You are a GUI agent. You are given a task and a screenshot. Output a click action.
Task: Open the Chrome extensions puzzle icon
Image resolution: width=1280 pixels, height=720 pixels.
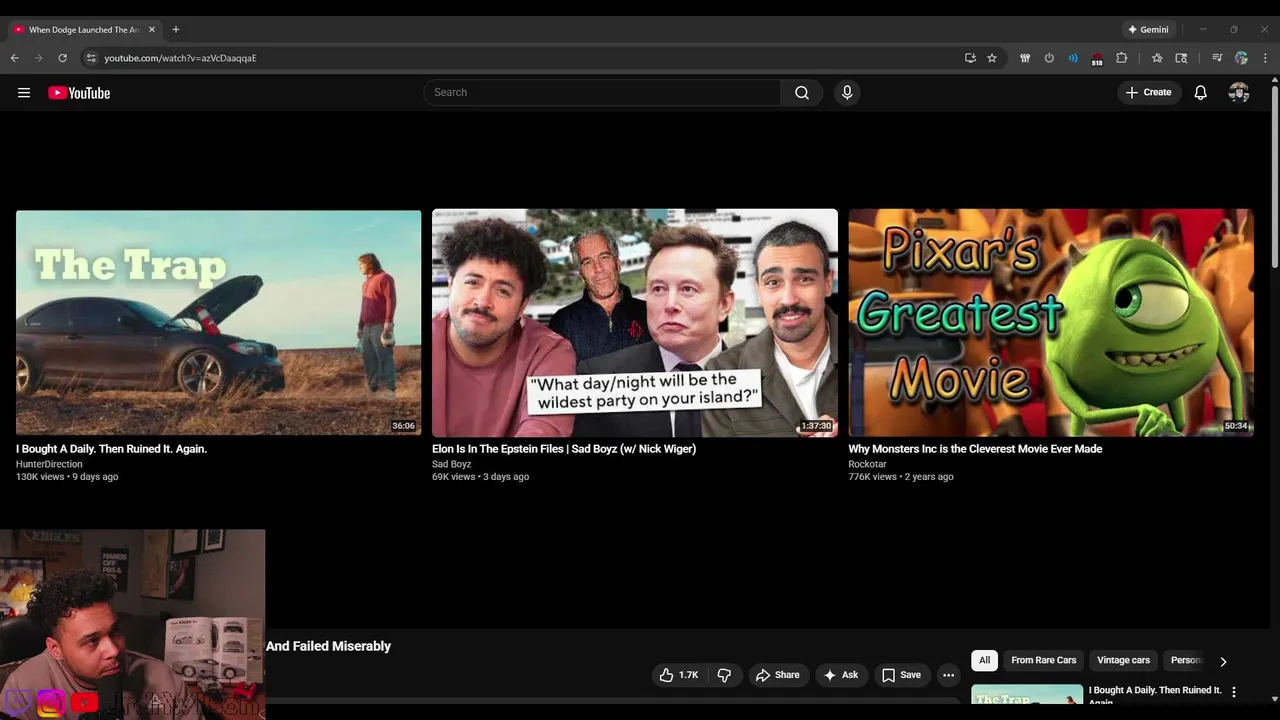coord(1122,58)
